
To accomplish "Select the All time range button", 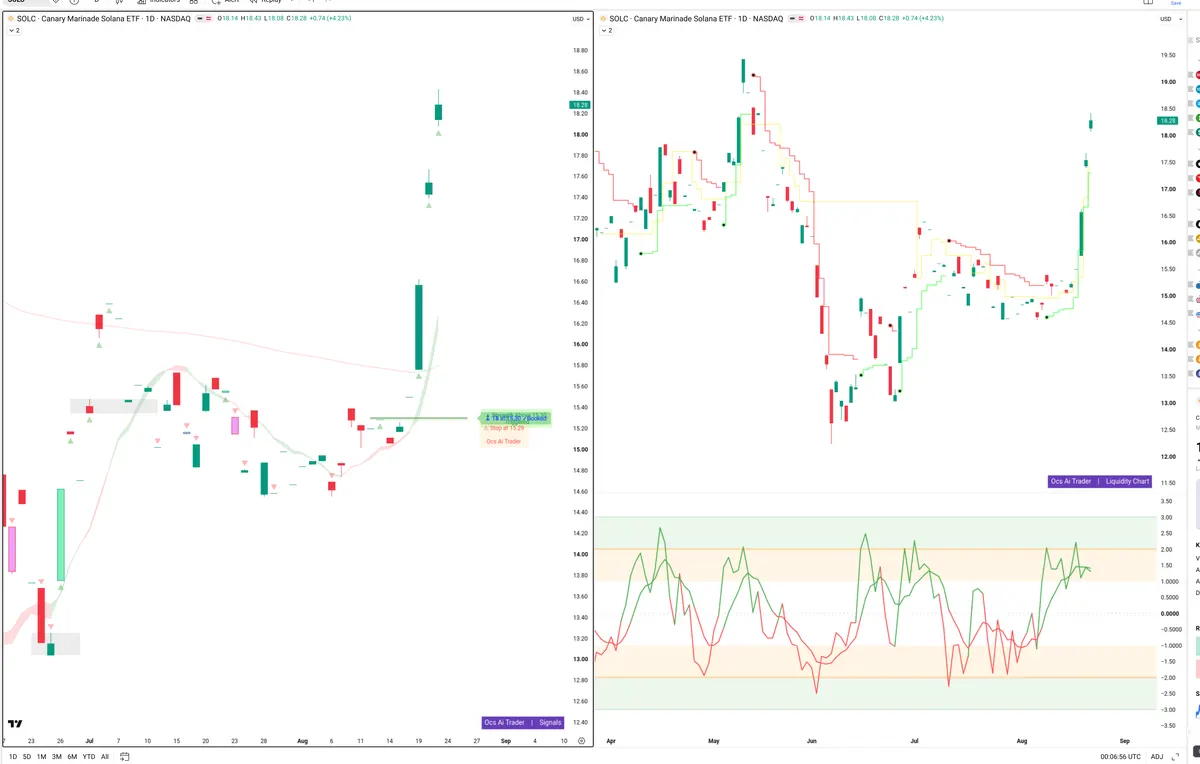I will click(105, 756).
